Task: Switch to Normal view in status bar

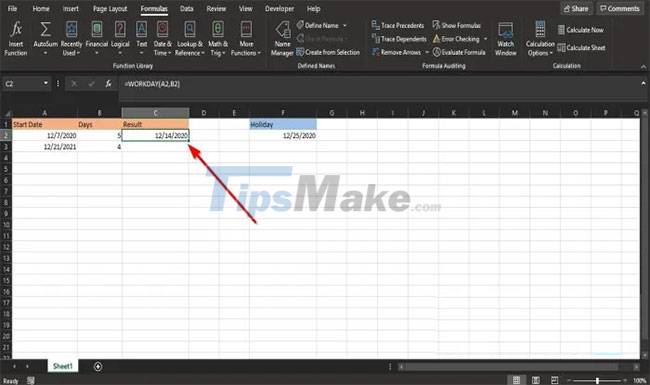Action: click(517, 380)
